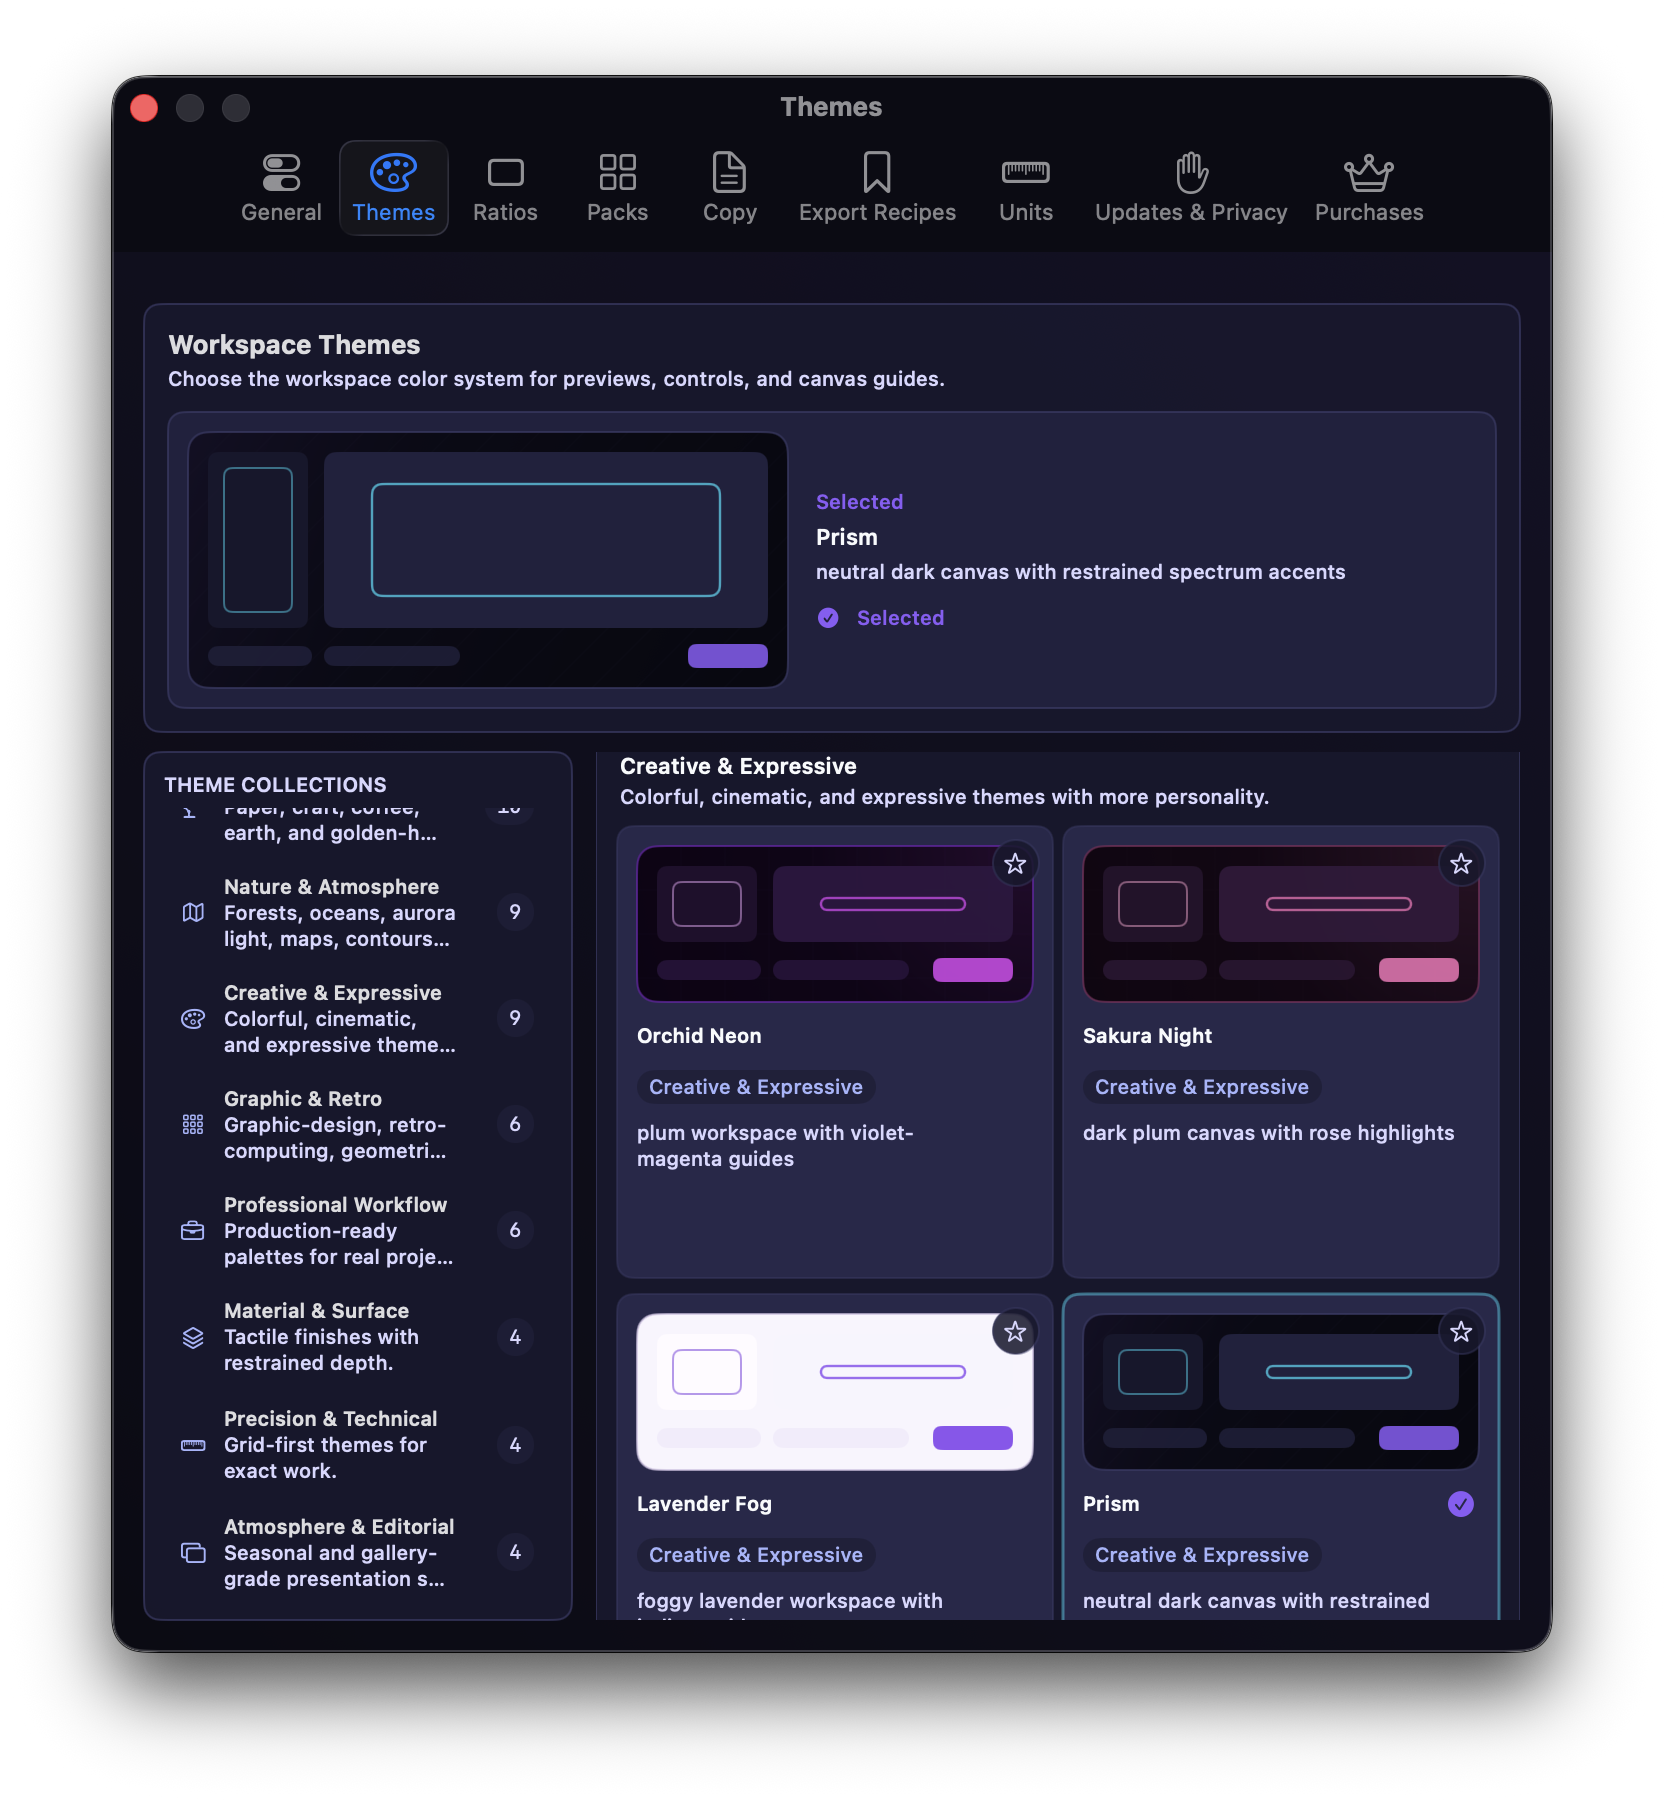The height and width of the screenshot is (1800, 1664).
Task: Switch to the Ratios tab
Action: [x=505, y=188]
